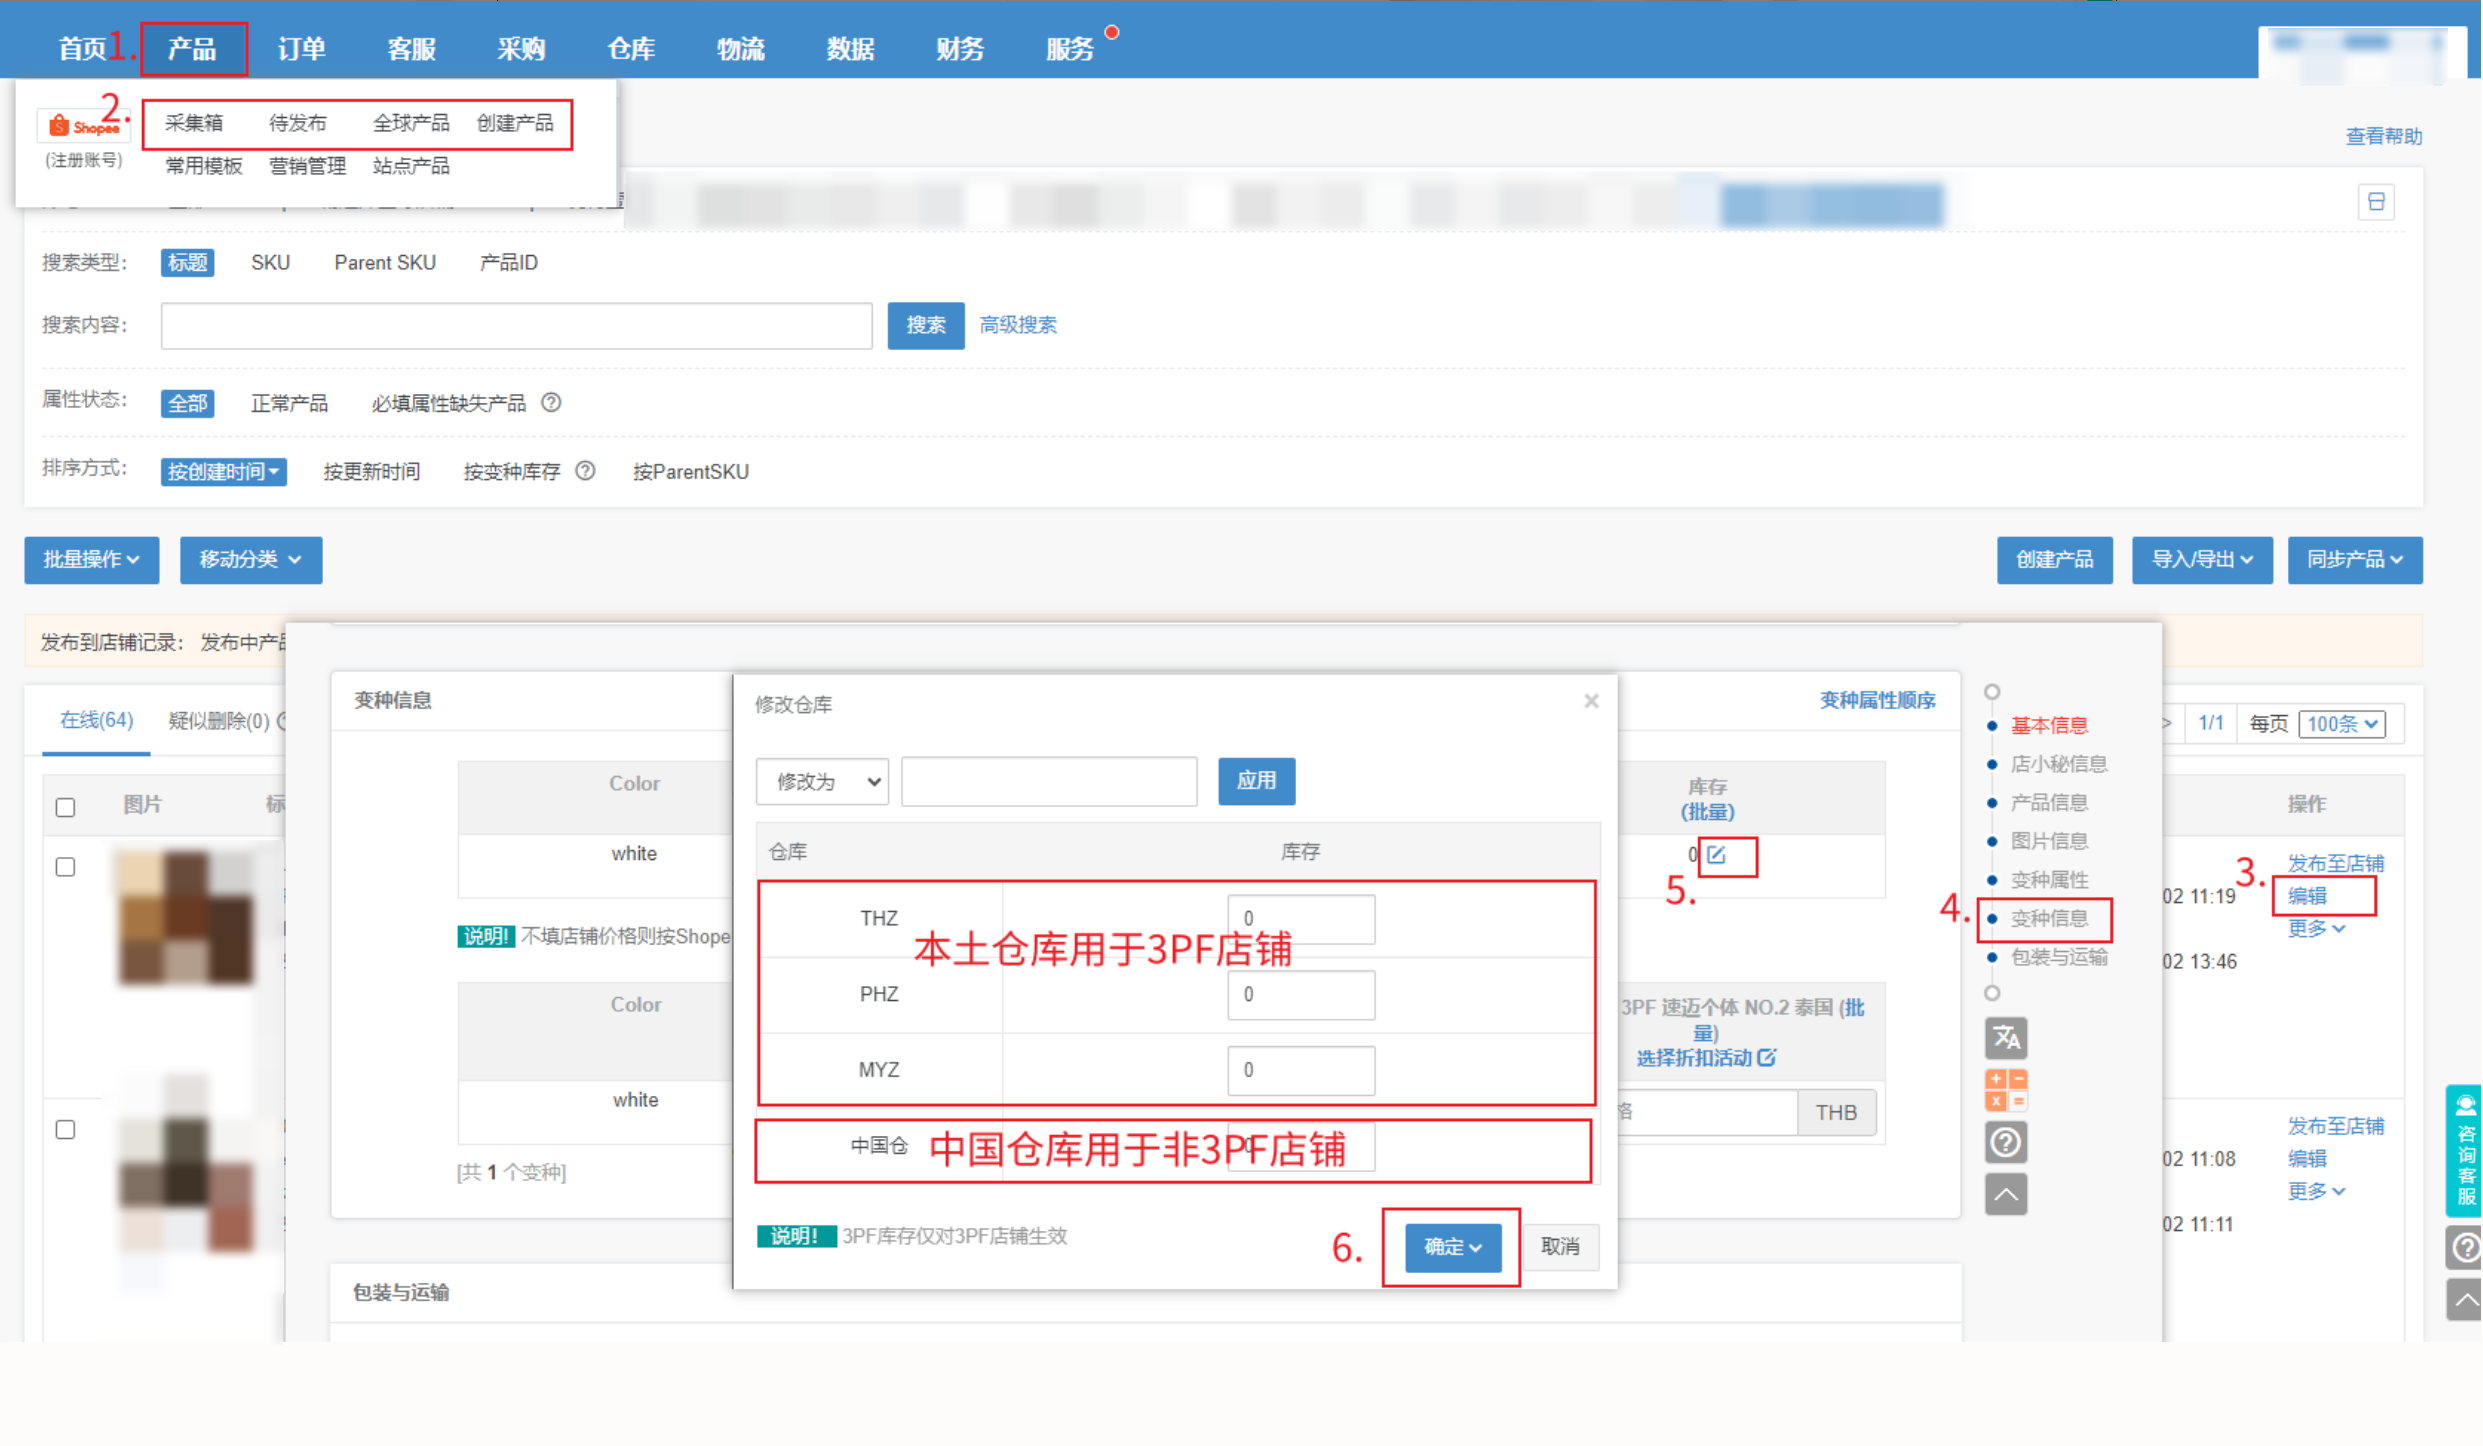Close the 修改仓库 dialog
The height and width of the screenshot is (1446, 2483).
[x=1591, y=701]
